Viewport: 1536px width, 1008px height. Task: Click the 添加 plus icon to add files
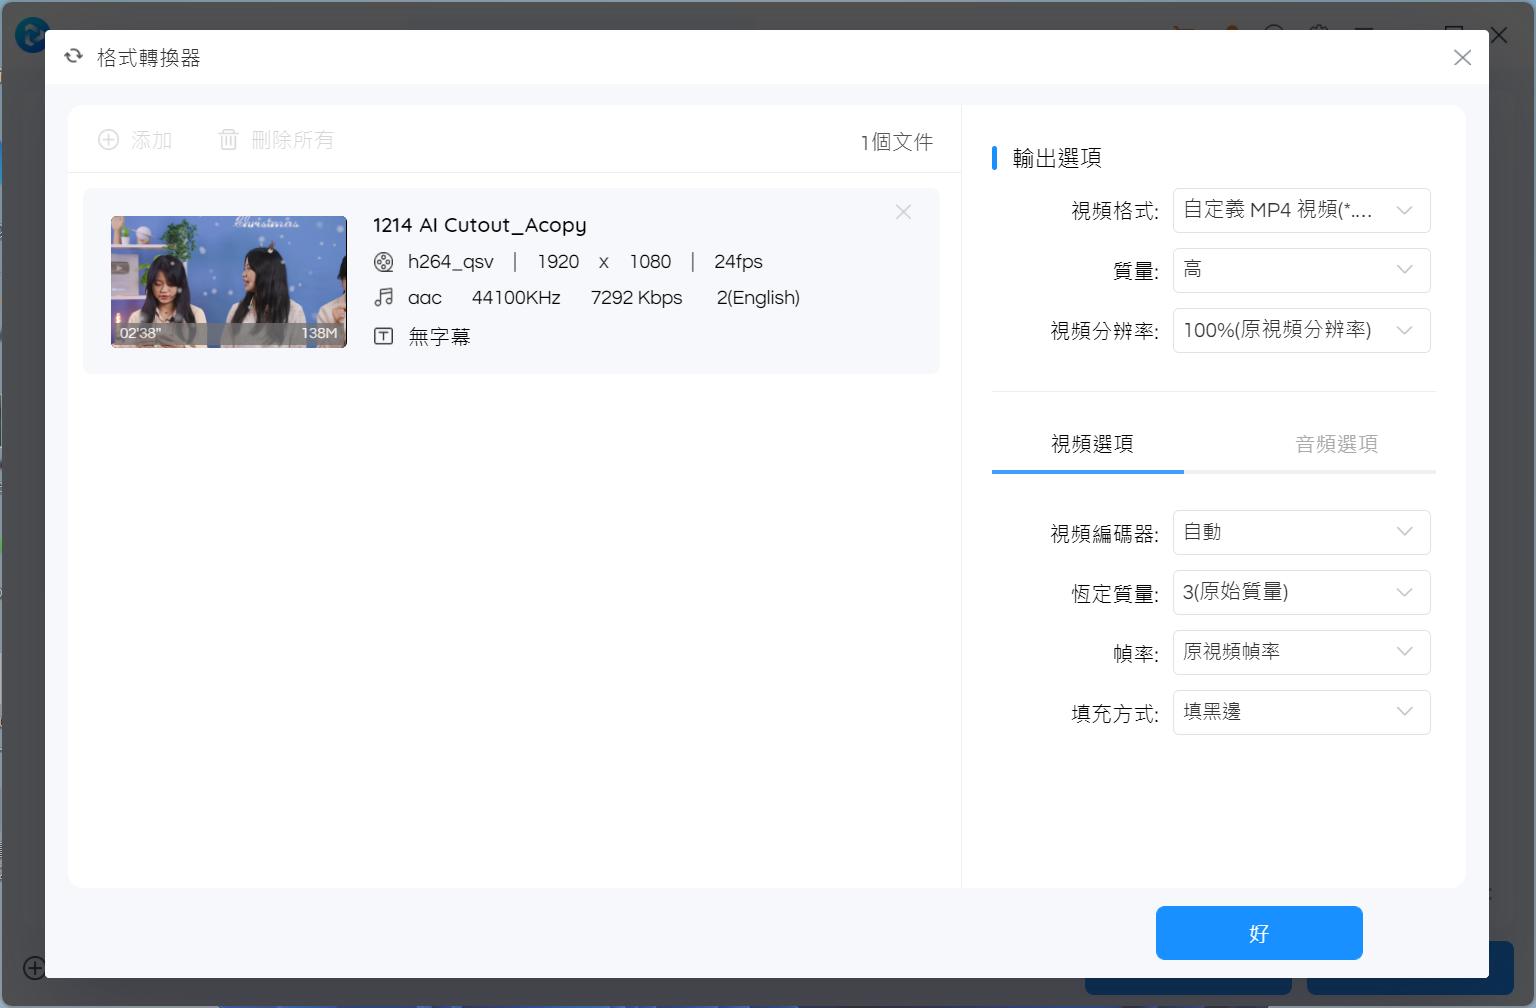coord(109,140)
